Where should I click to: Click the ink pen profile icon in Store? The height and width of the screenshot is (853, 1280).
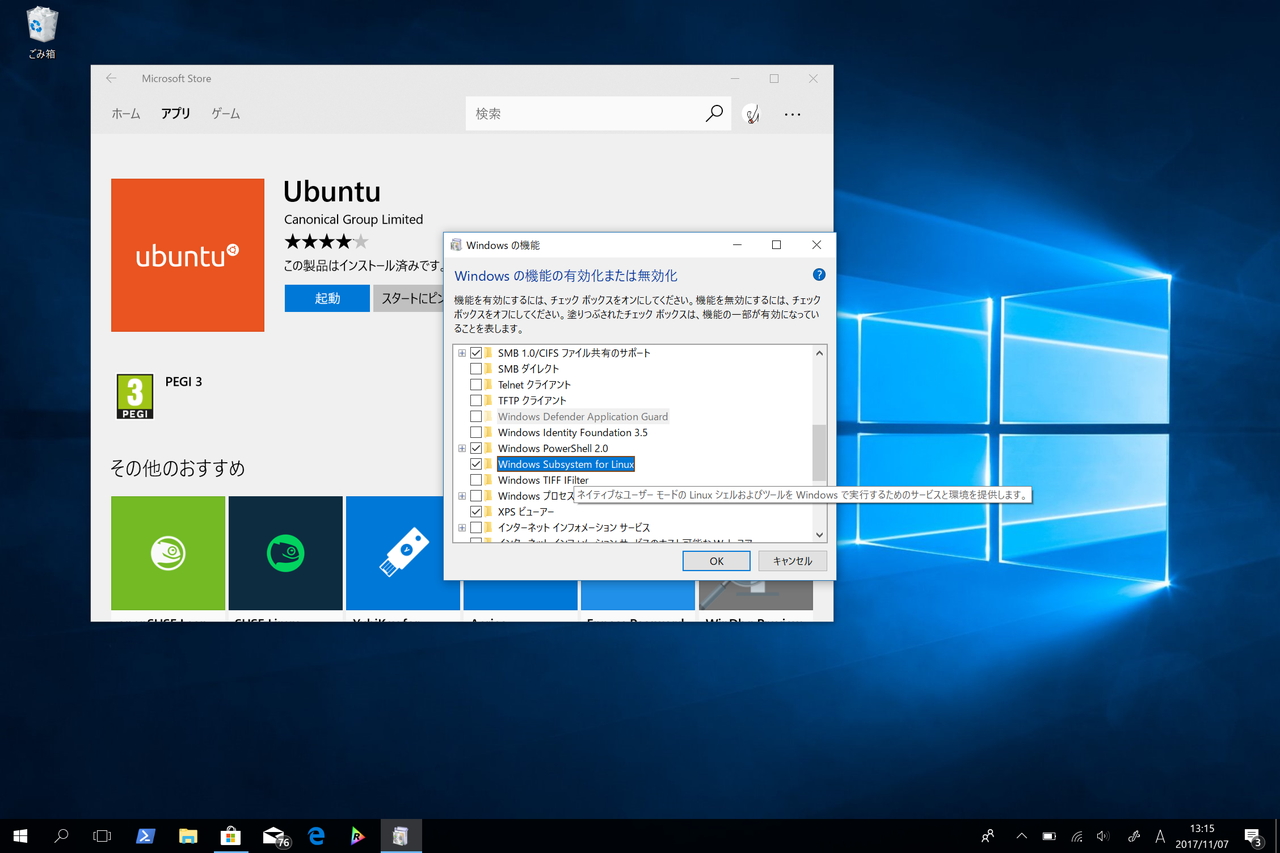click(x=751, y=113)
